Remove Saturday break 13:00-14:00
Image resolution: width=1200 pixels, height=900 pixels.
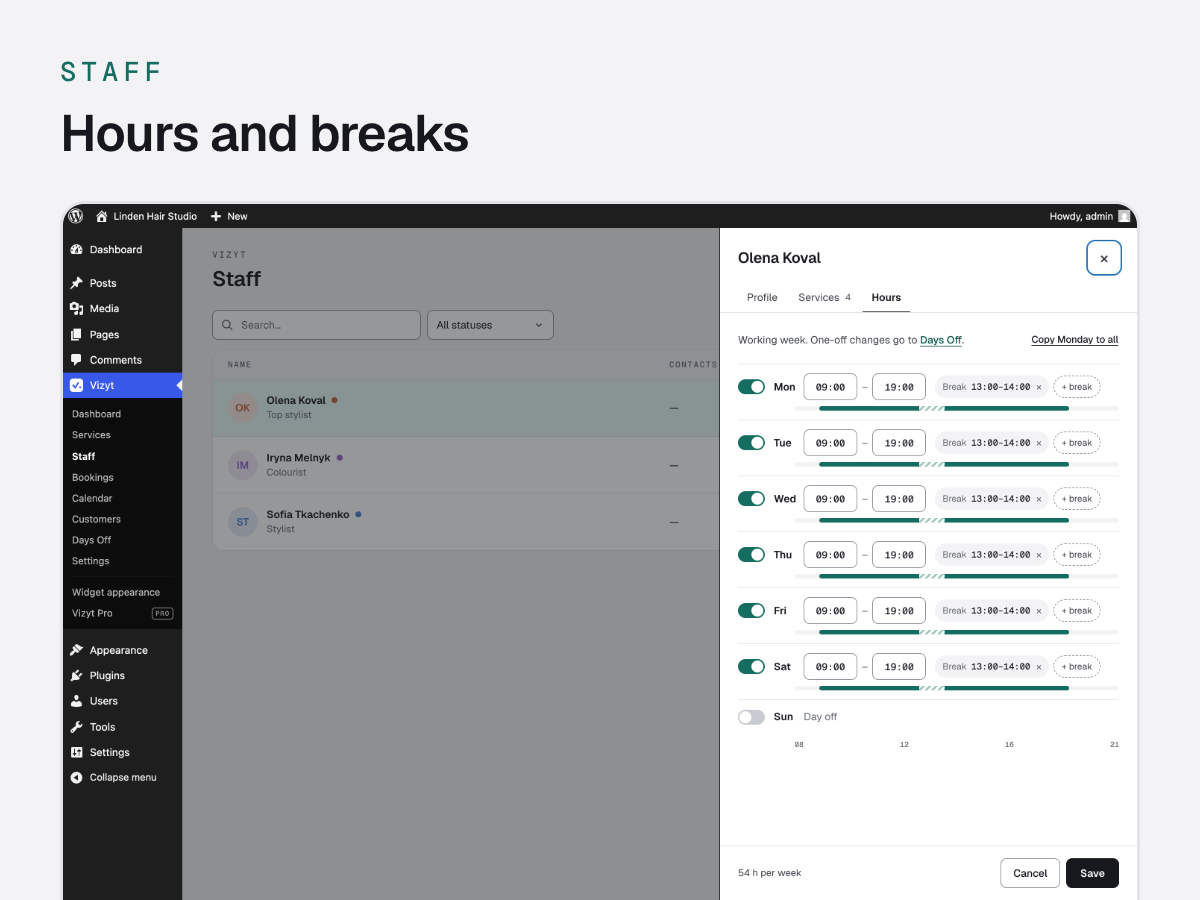click(1038, 667)
